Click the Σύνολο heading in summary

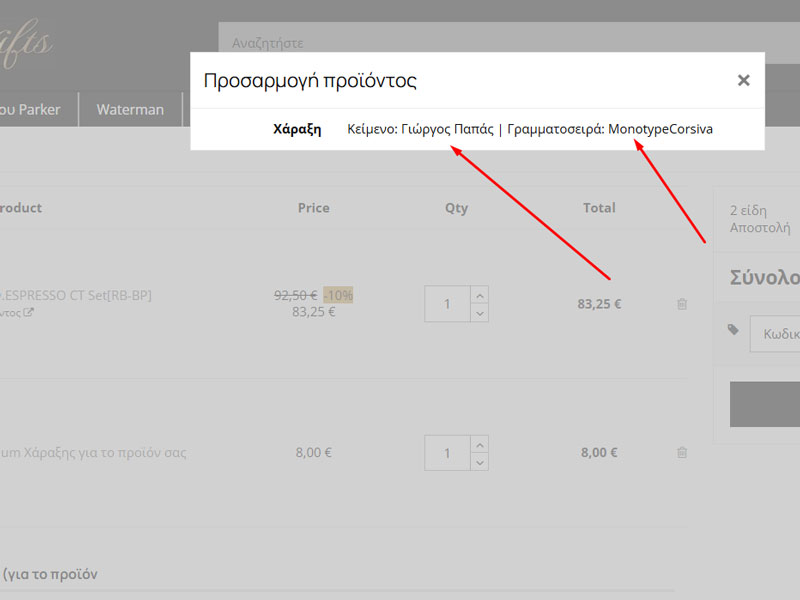[765, 278]
